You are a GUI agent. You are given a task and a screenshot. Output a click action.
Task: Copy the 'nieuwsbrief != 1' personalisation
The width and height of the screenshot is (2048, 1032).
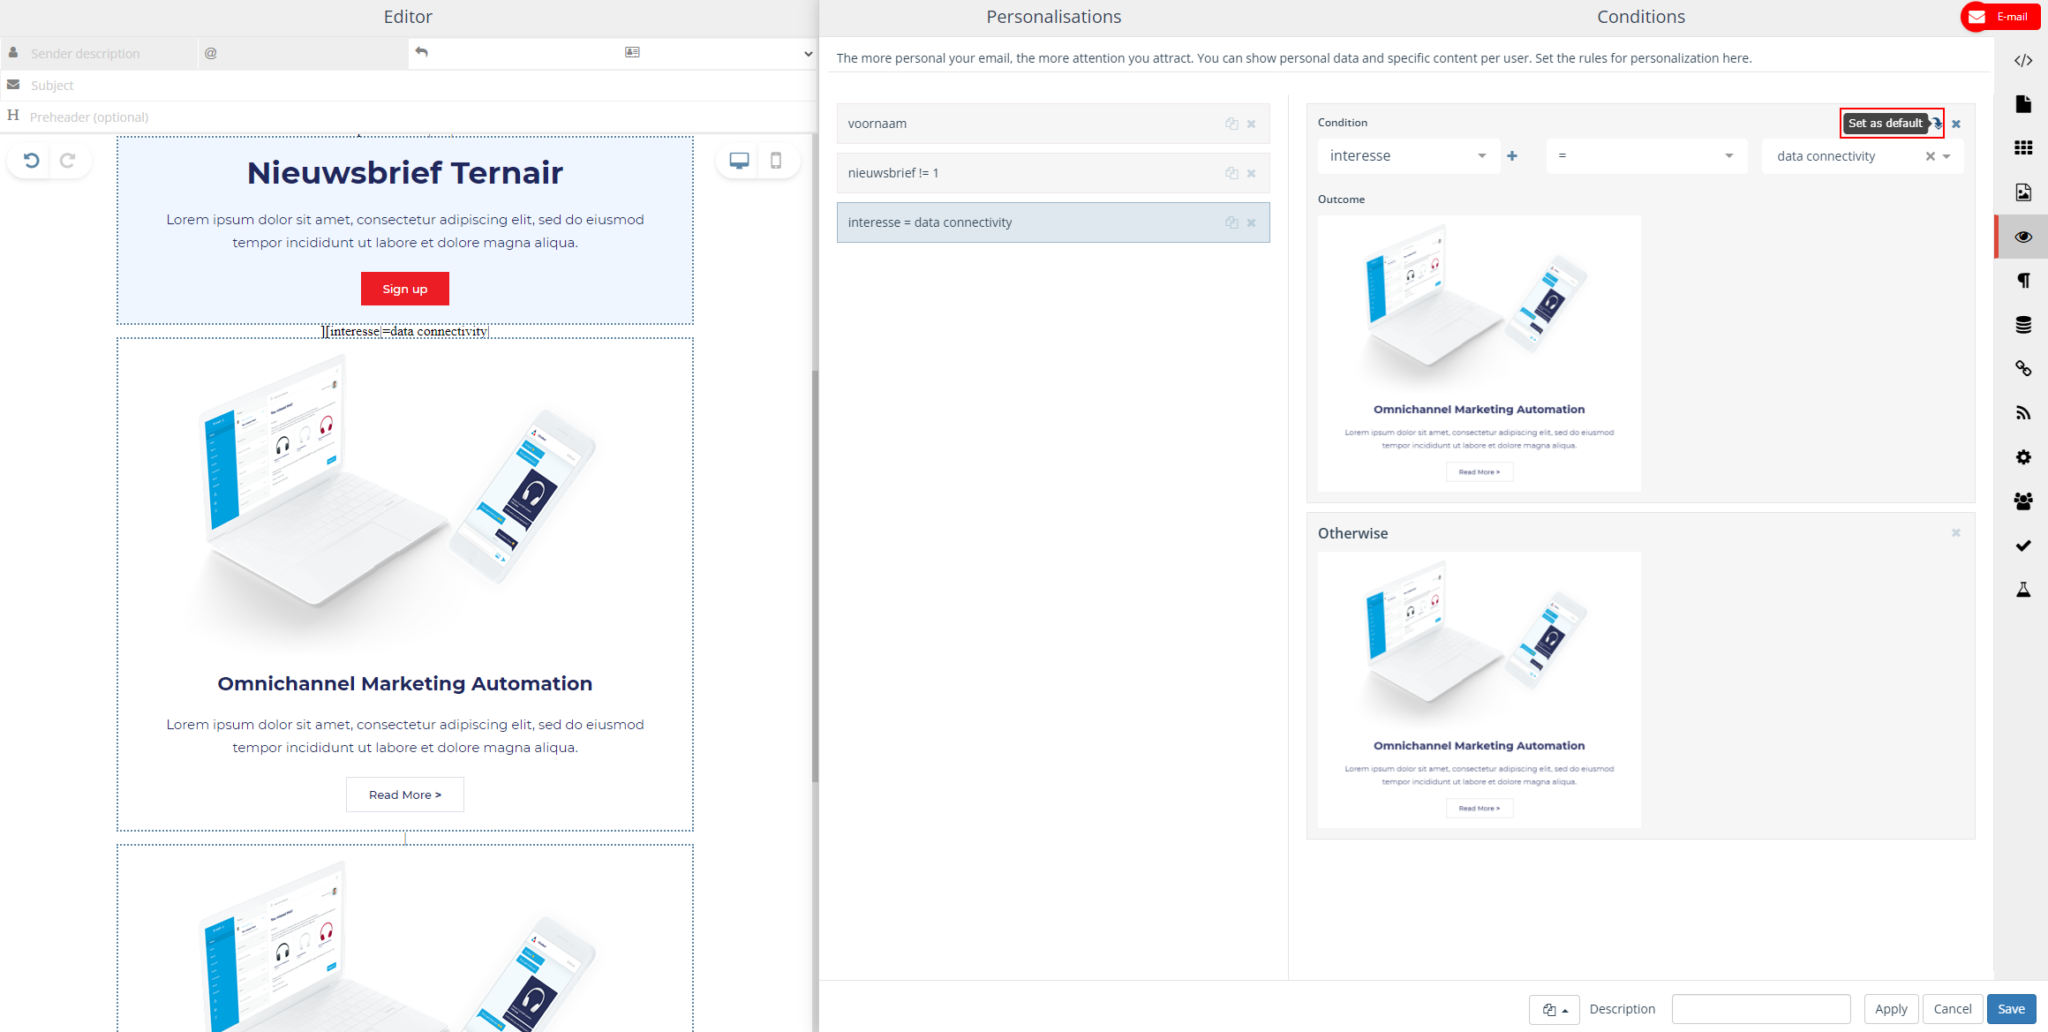pyautogui.click(x=1232, y=173)
